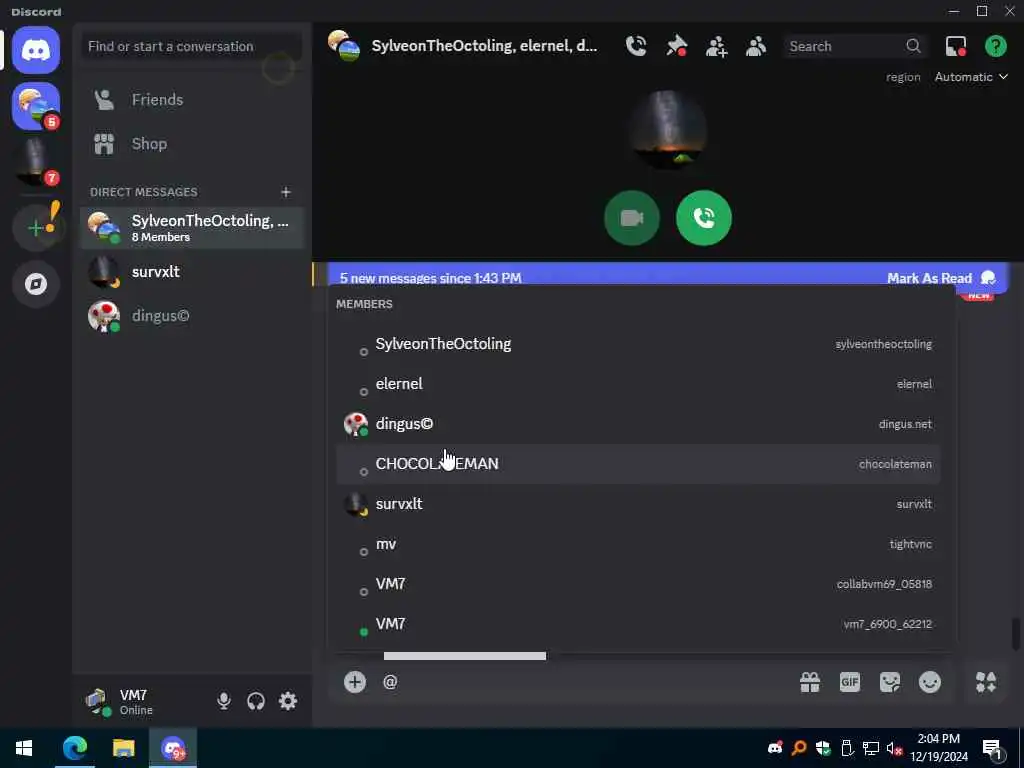The image size is (1024, 768).
Task: Mention survxlt from the members list
Action: tap(638, 504)
